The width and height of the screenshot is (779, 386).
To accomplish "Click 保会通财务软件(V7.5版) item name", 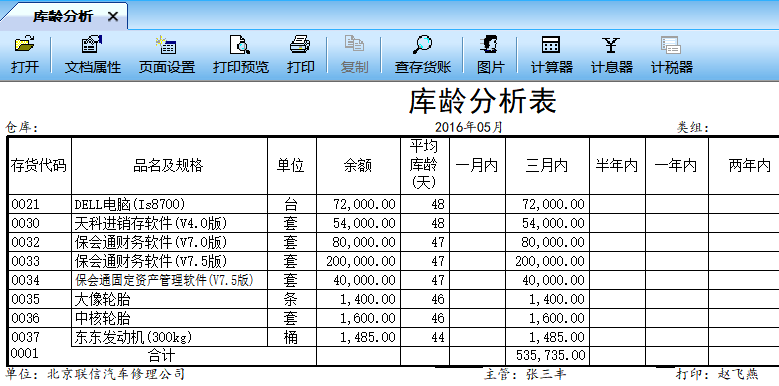I will click(151, 261).
